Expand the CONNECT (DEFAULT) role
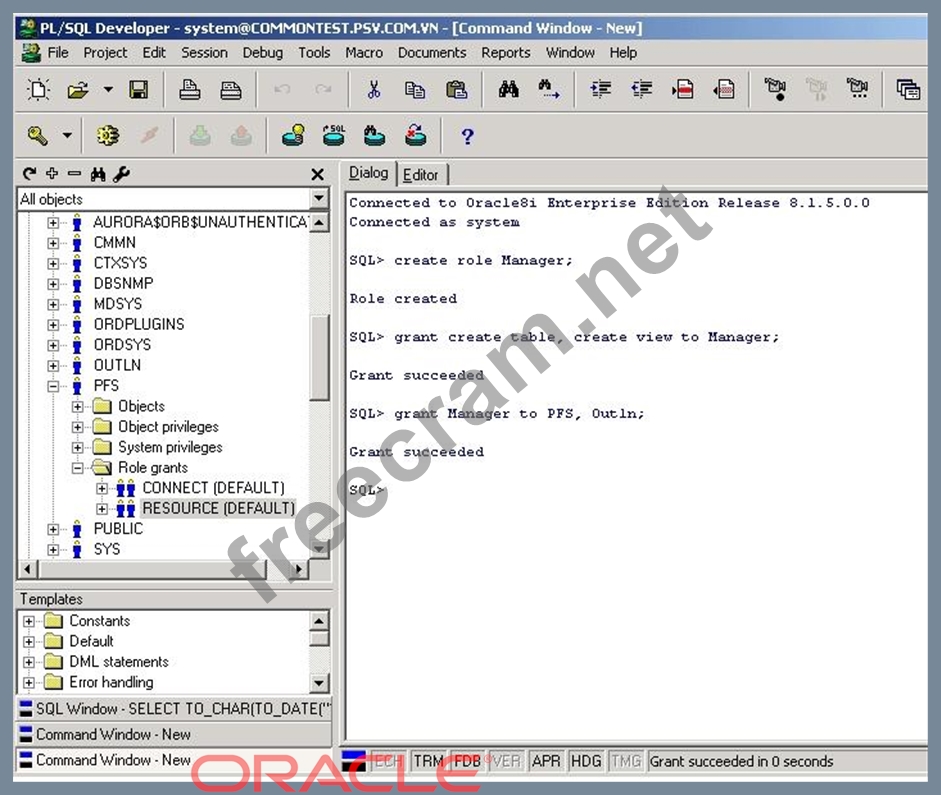941x795 pixels. point(102,488)
